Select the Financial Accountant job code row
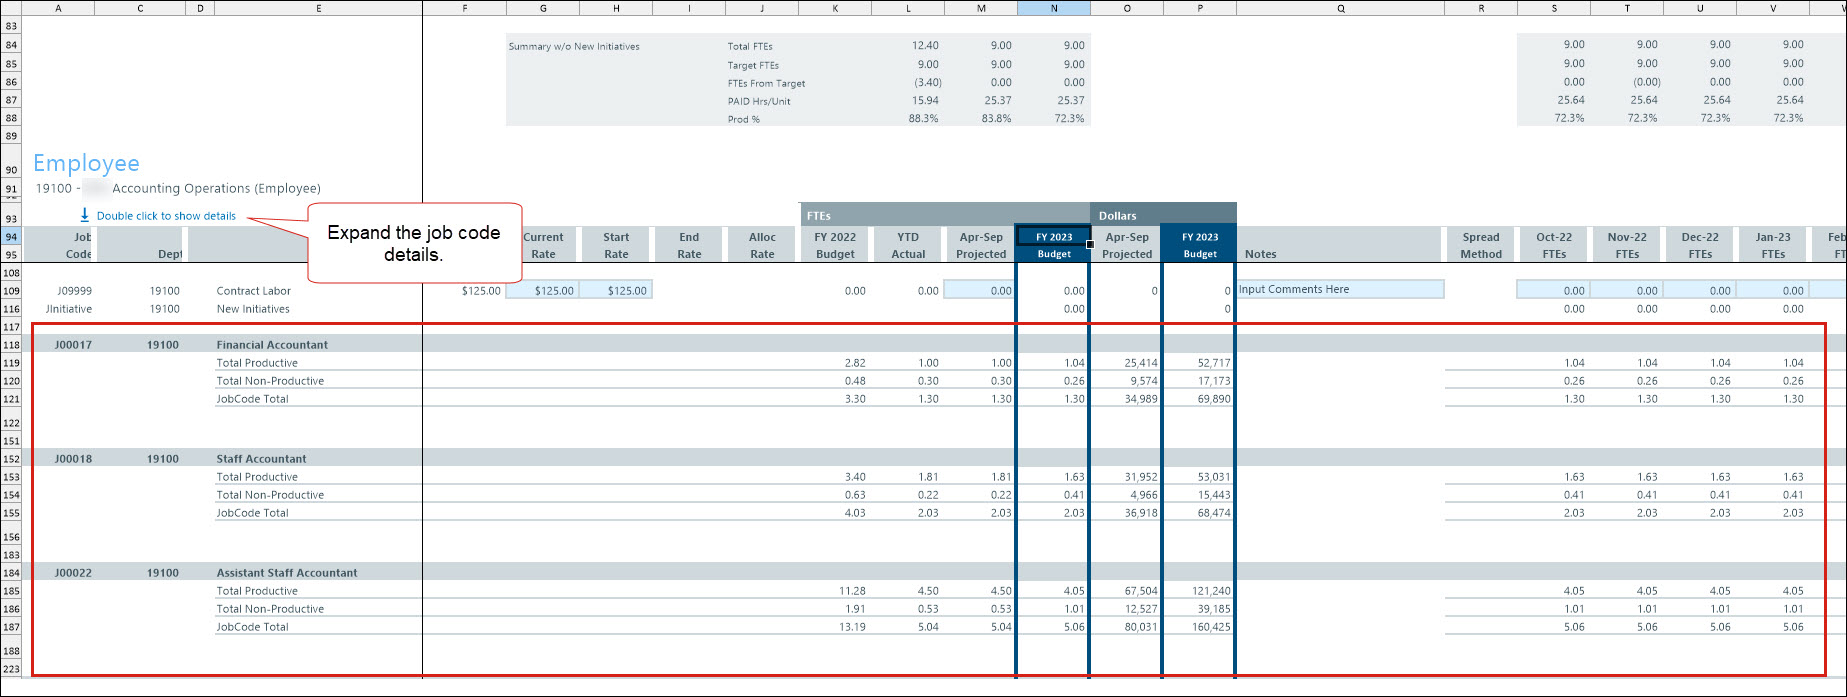This screenshot has height=697, width=1847. [272, 345]
